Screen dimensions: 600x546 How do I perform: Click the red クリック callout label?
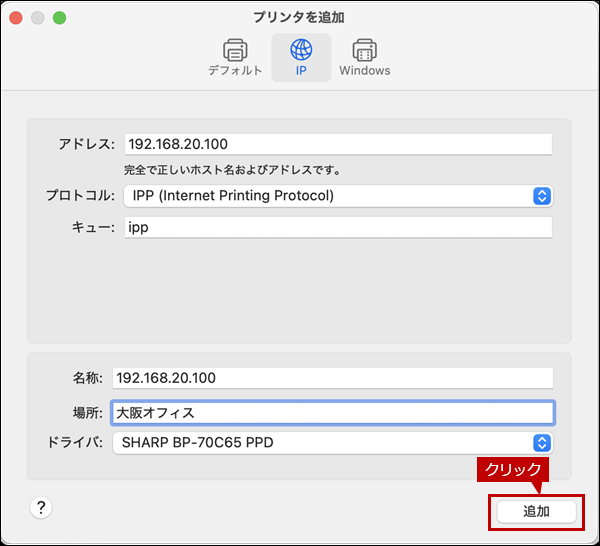coord(512,469)
